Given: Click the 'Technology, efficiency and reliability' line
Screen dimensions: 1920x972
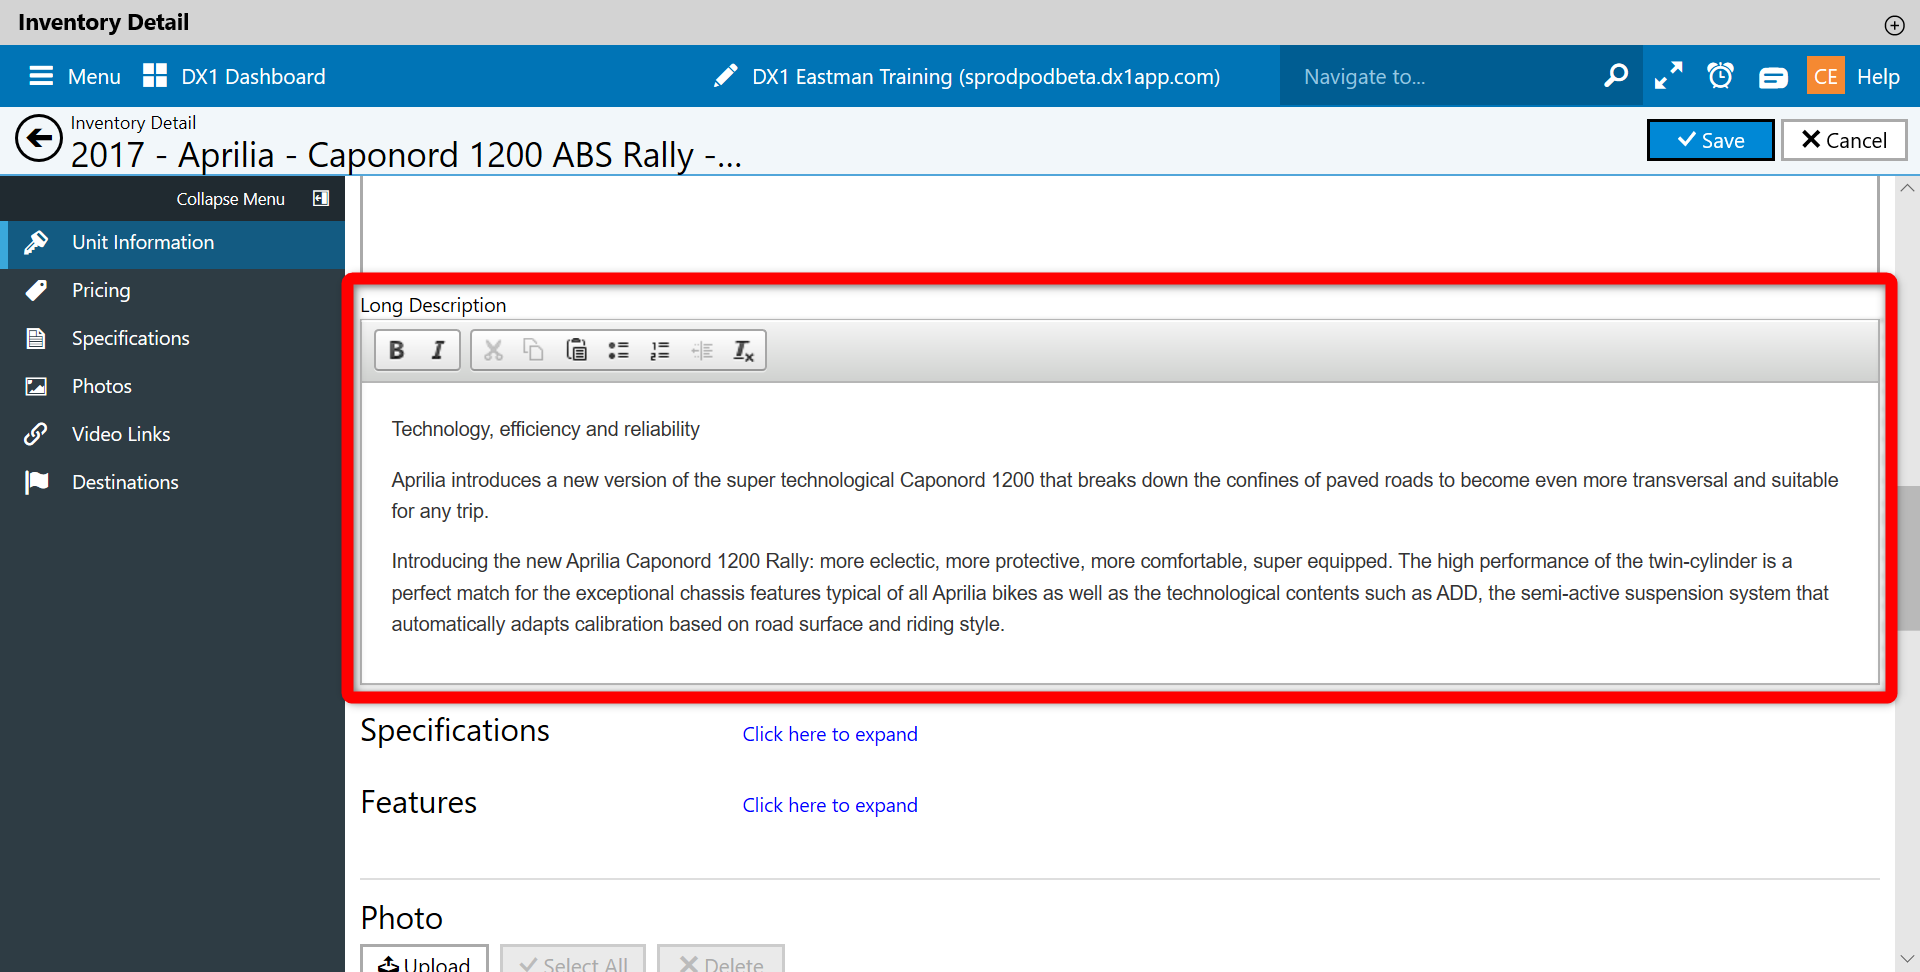Looking at the screenshot, I should [x=546, y=429].
